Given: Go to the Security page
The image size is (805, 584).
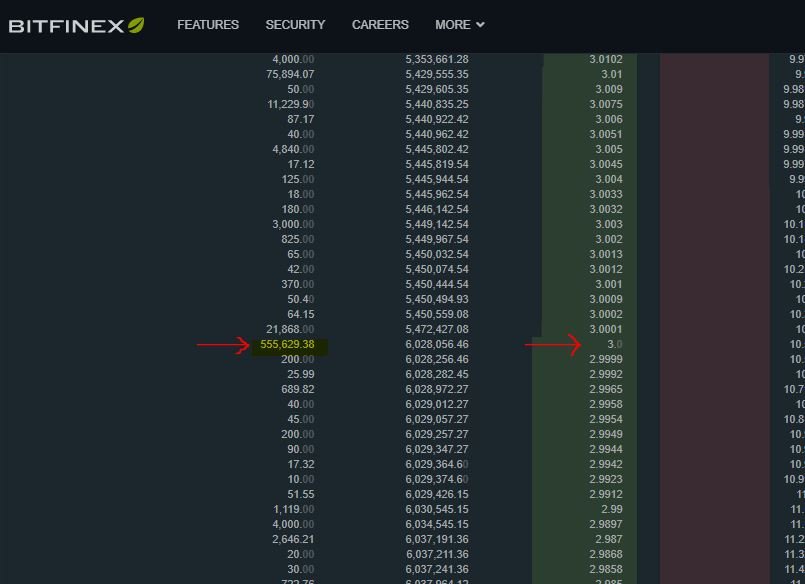Looking at the screenshot, I should 295,25.
